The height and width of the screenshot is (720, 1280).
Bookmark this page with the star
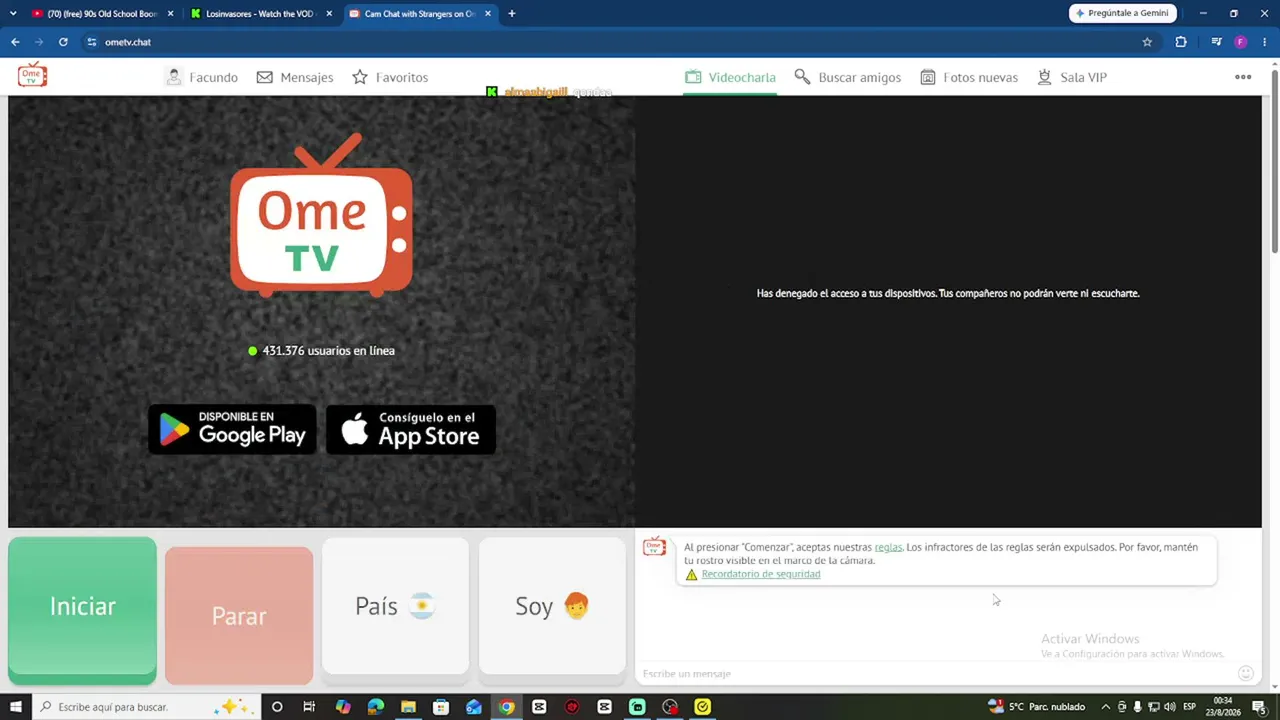(x=1147, y=42)
